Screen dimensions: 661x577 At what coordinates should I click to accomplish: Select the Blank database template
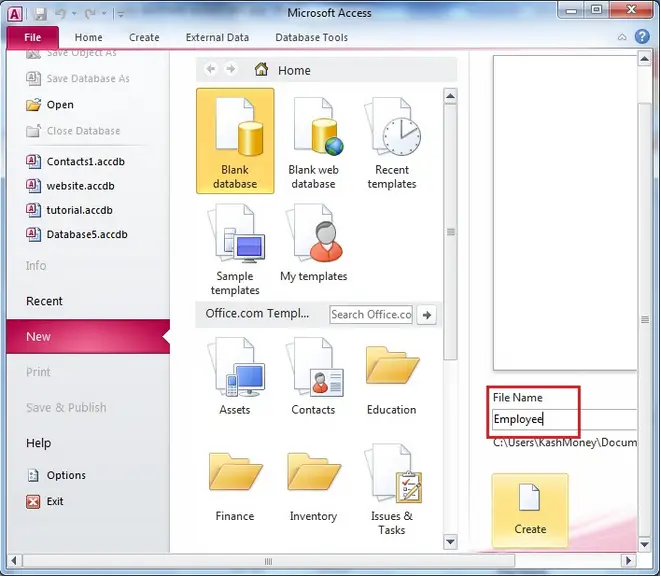tap(235, 141)
